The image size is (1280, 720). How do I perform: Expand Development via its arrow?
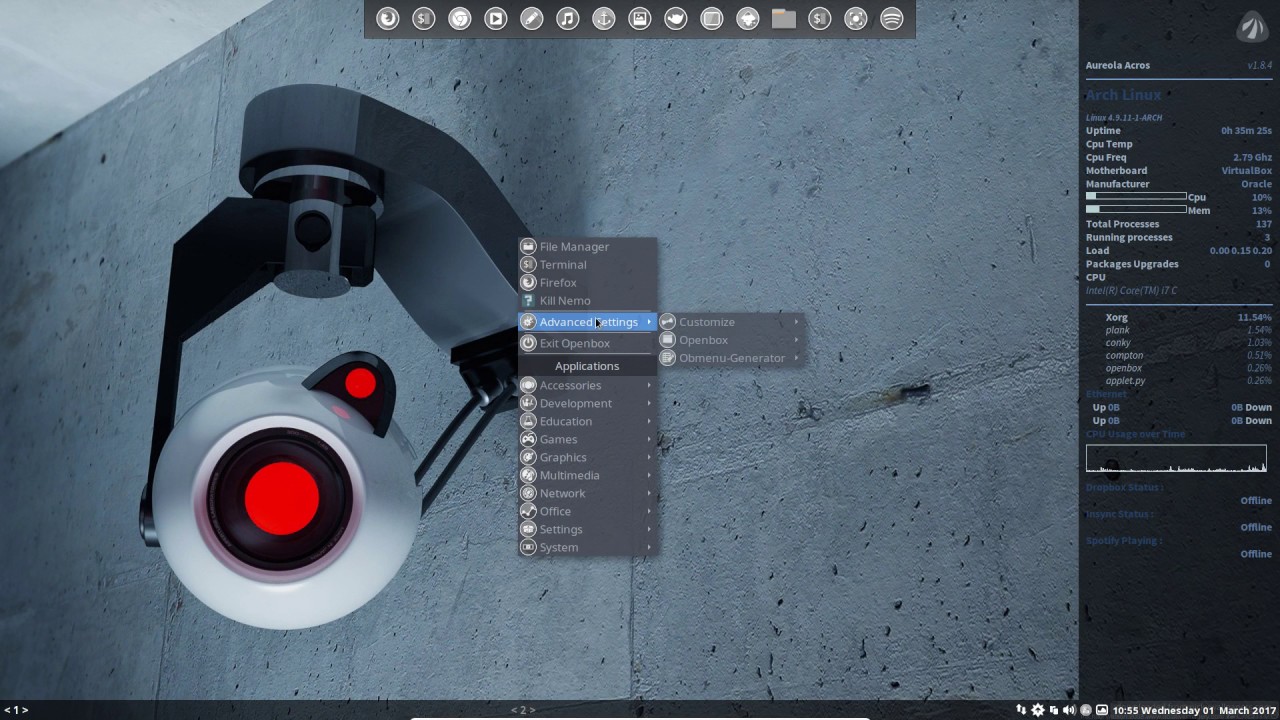click(x=649, y=403)
